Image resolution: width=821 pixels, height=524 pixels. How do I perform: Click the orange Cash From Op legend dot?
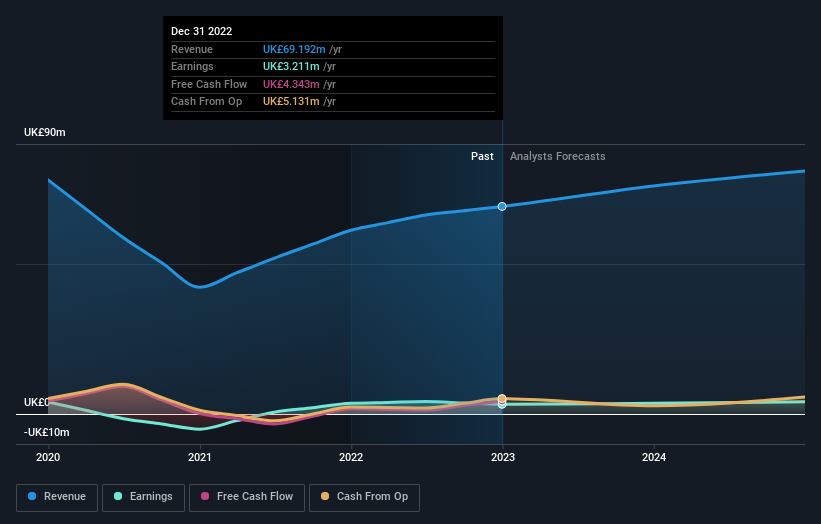325,496
